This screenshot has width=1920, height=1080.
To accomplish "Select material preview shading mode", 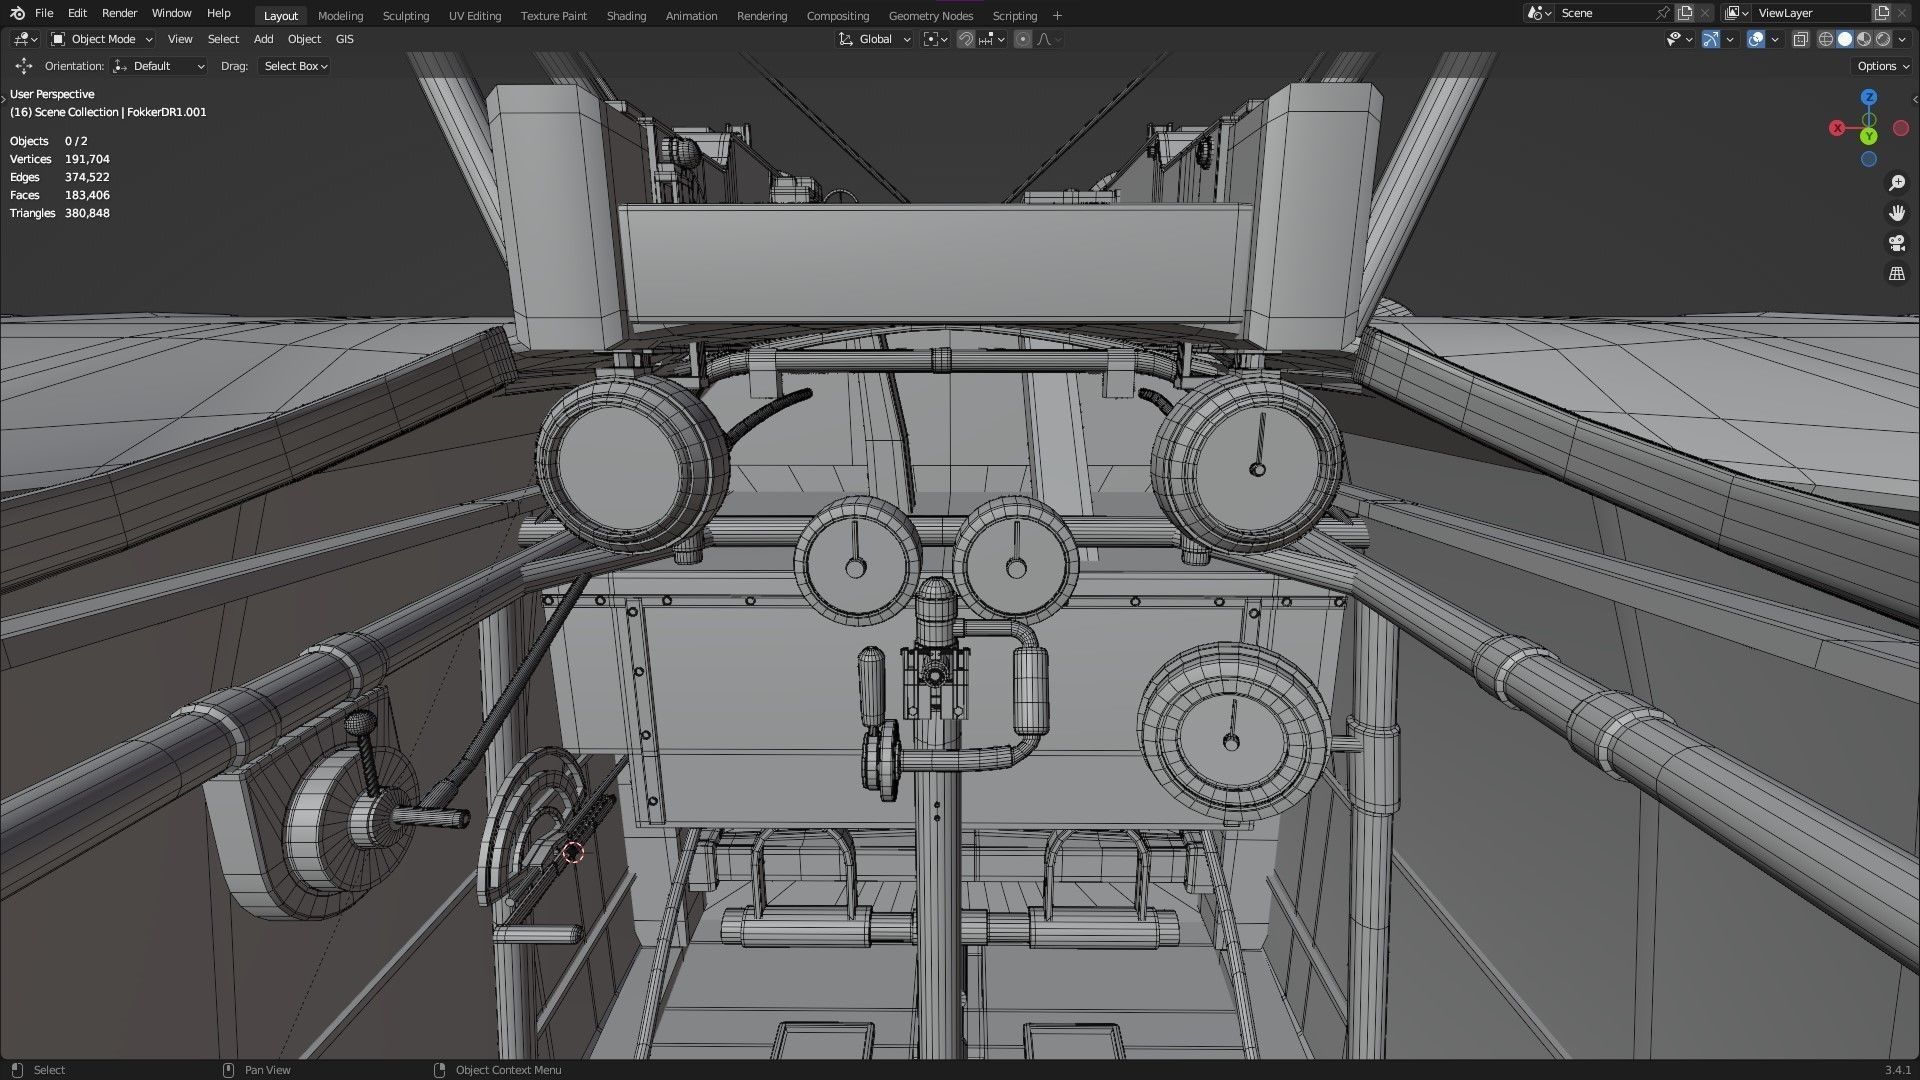I will coord(1864,39).
